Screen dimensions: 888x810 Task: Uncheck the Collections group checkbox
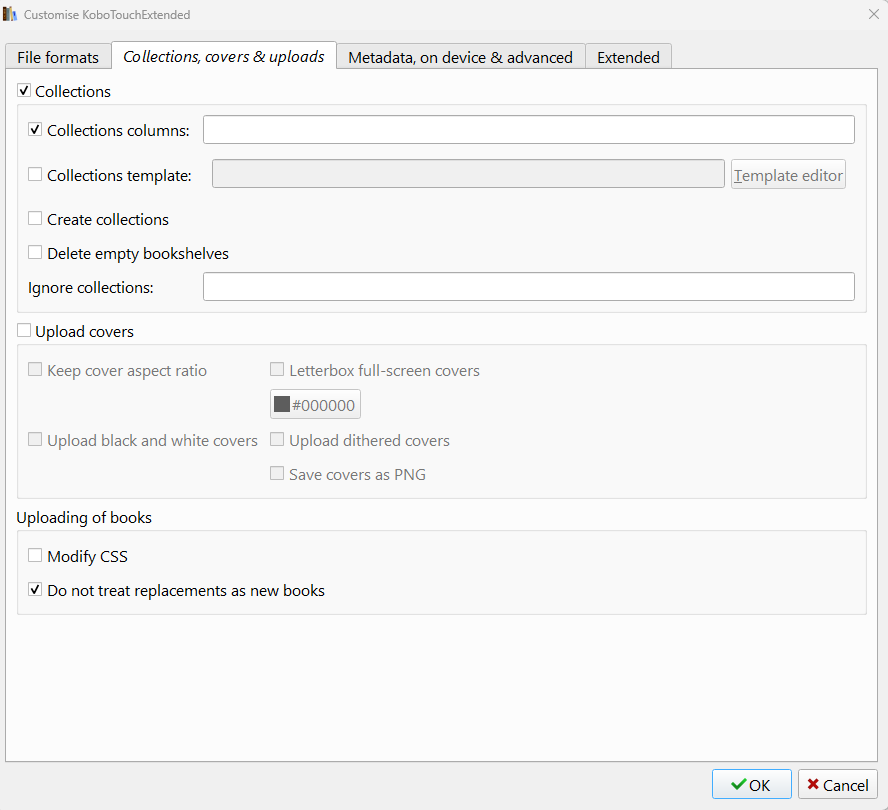click(24, 91)
